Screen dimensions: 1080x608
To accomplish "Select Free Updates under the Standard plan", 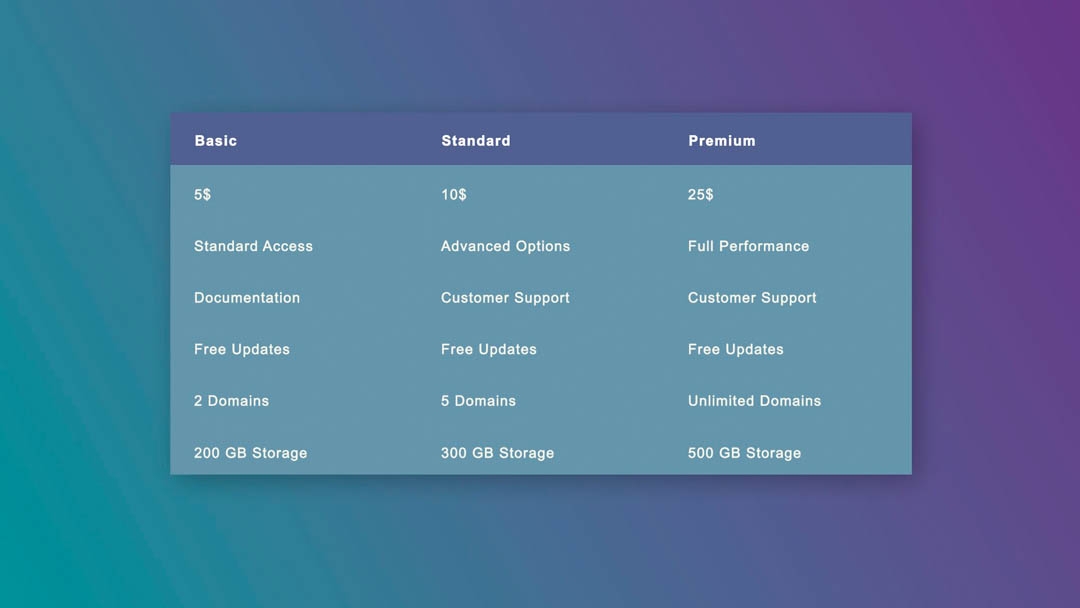I will tap(489, 349).
